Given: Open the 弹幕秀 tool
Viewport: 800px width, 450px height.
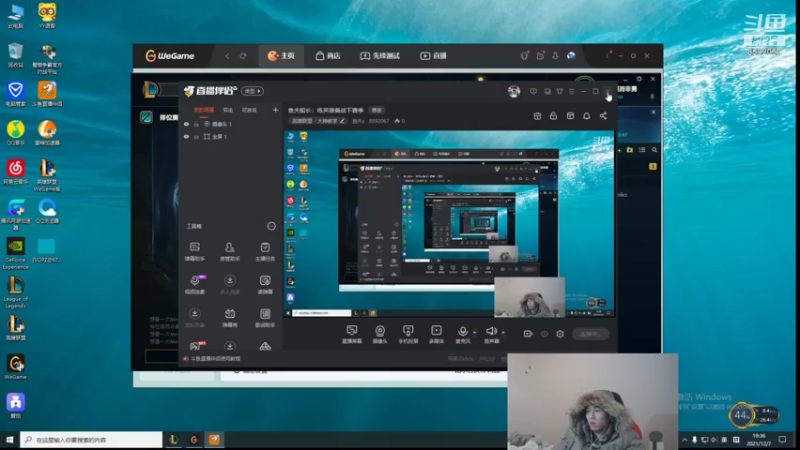Looking at the screenshot, I should point(230,318).
